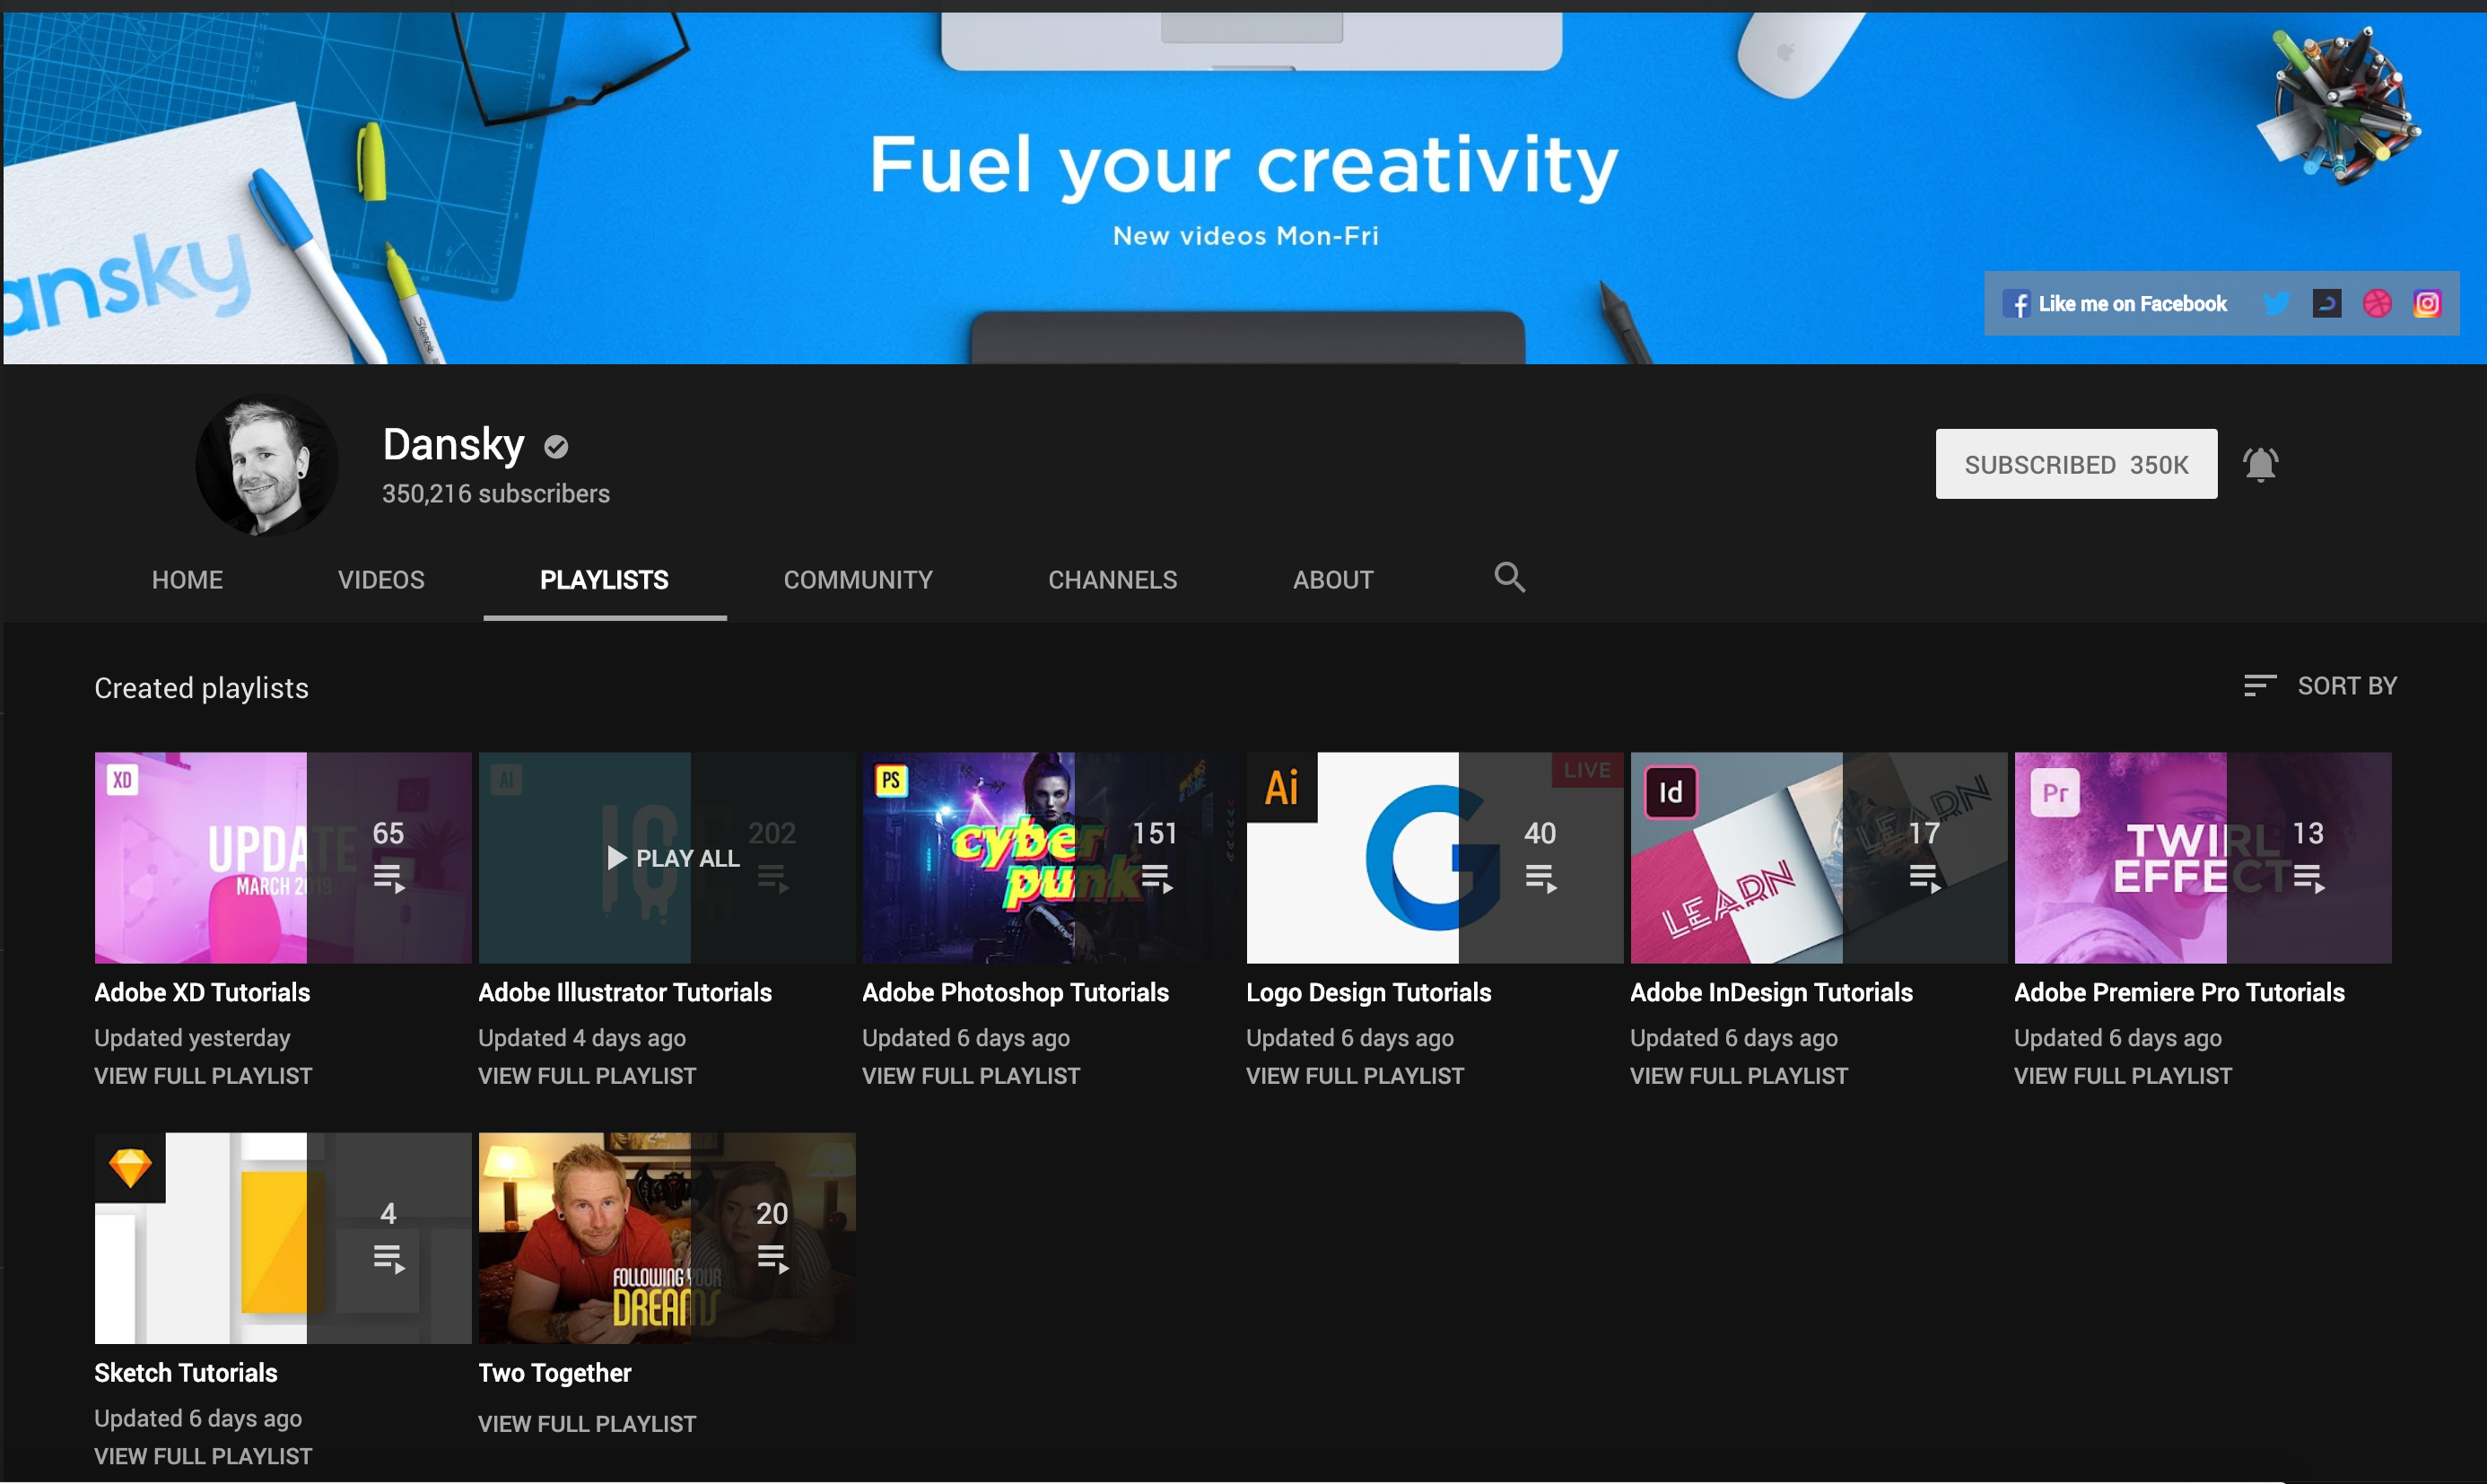Click playlist queue icon on Sketch thumbnail
The image size is (2487, 1484).
389,1259
